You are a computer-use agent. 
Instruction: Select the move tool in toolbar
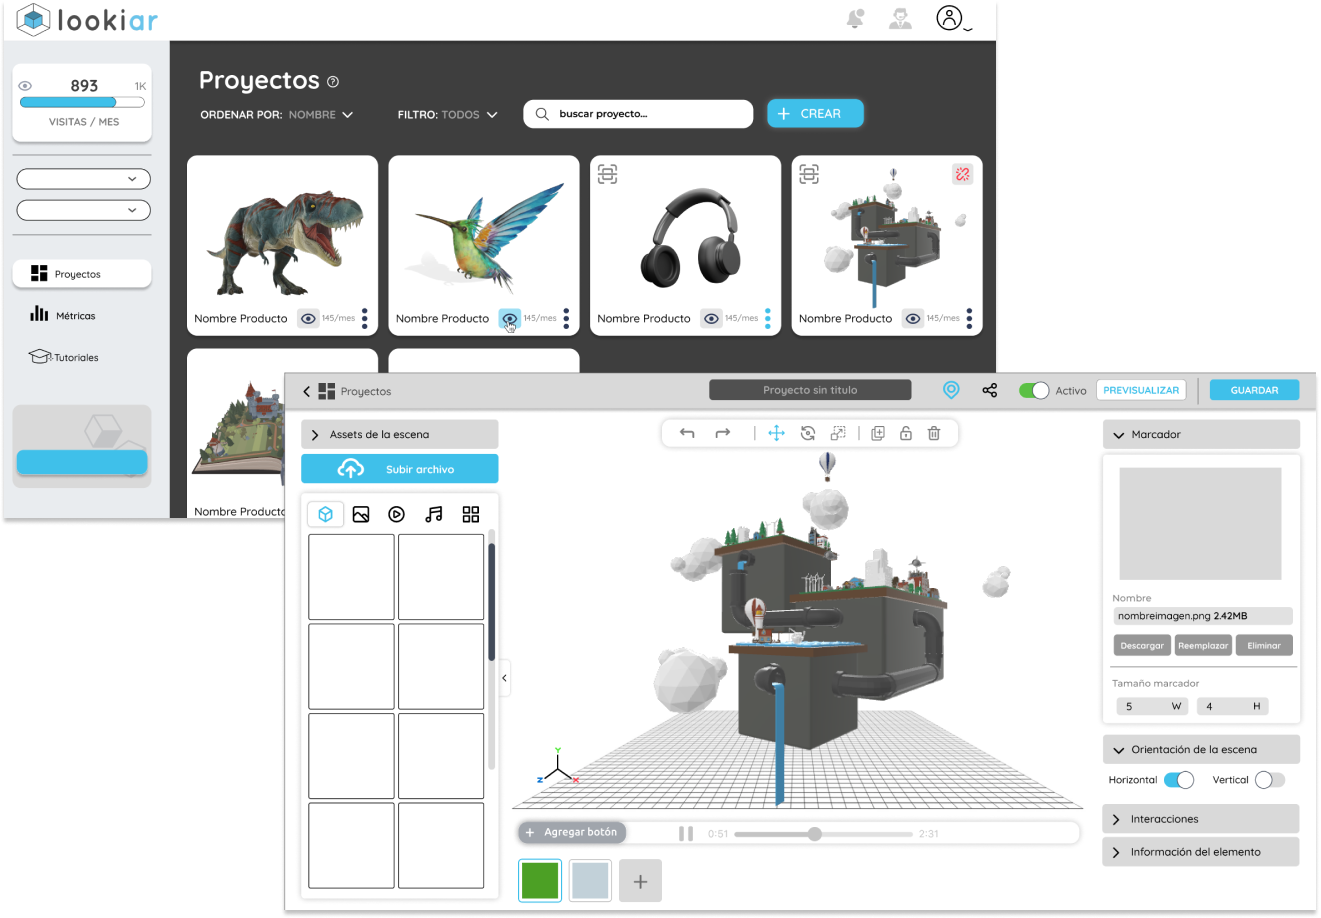tap(776, 433)
